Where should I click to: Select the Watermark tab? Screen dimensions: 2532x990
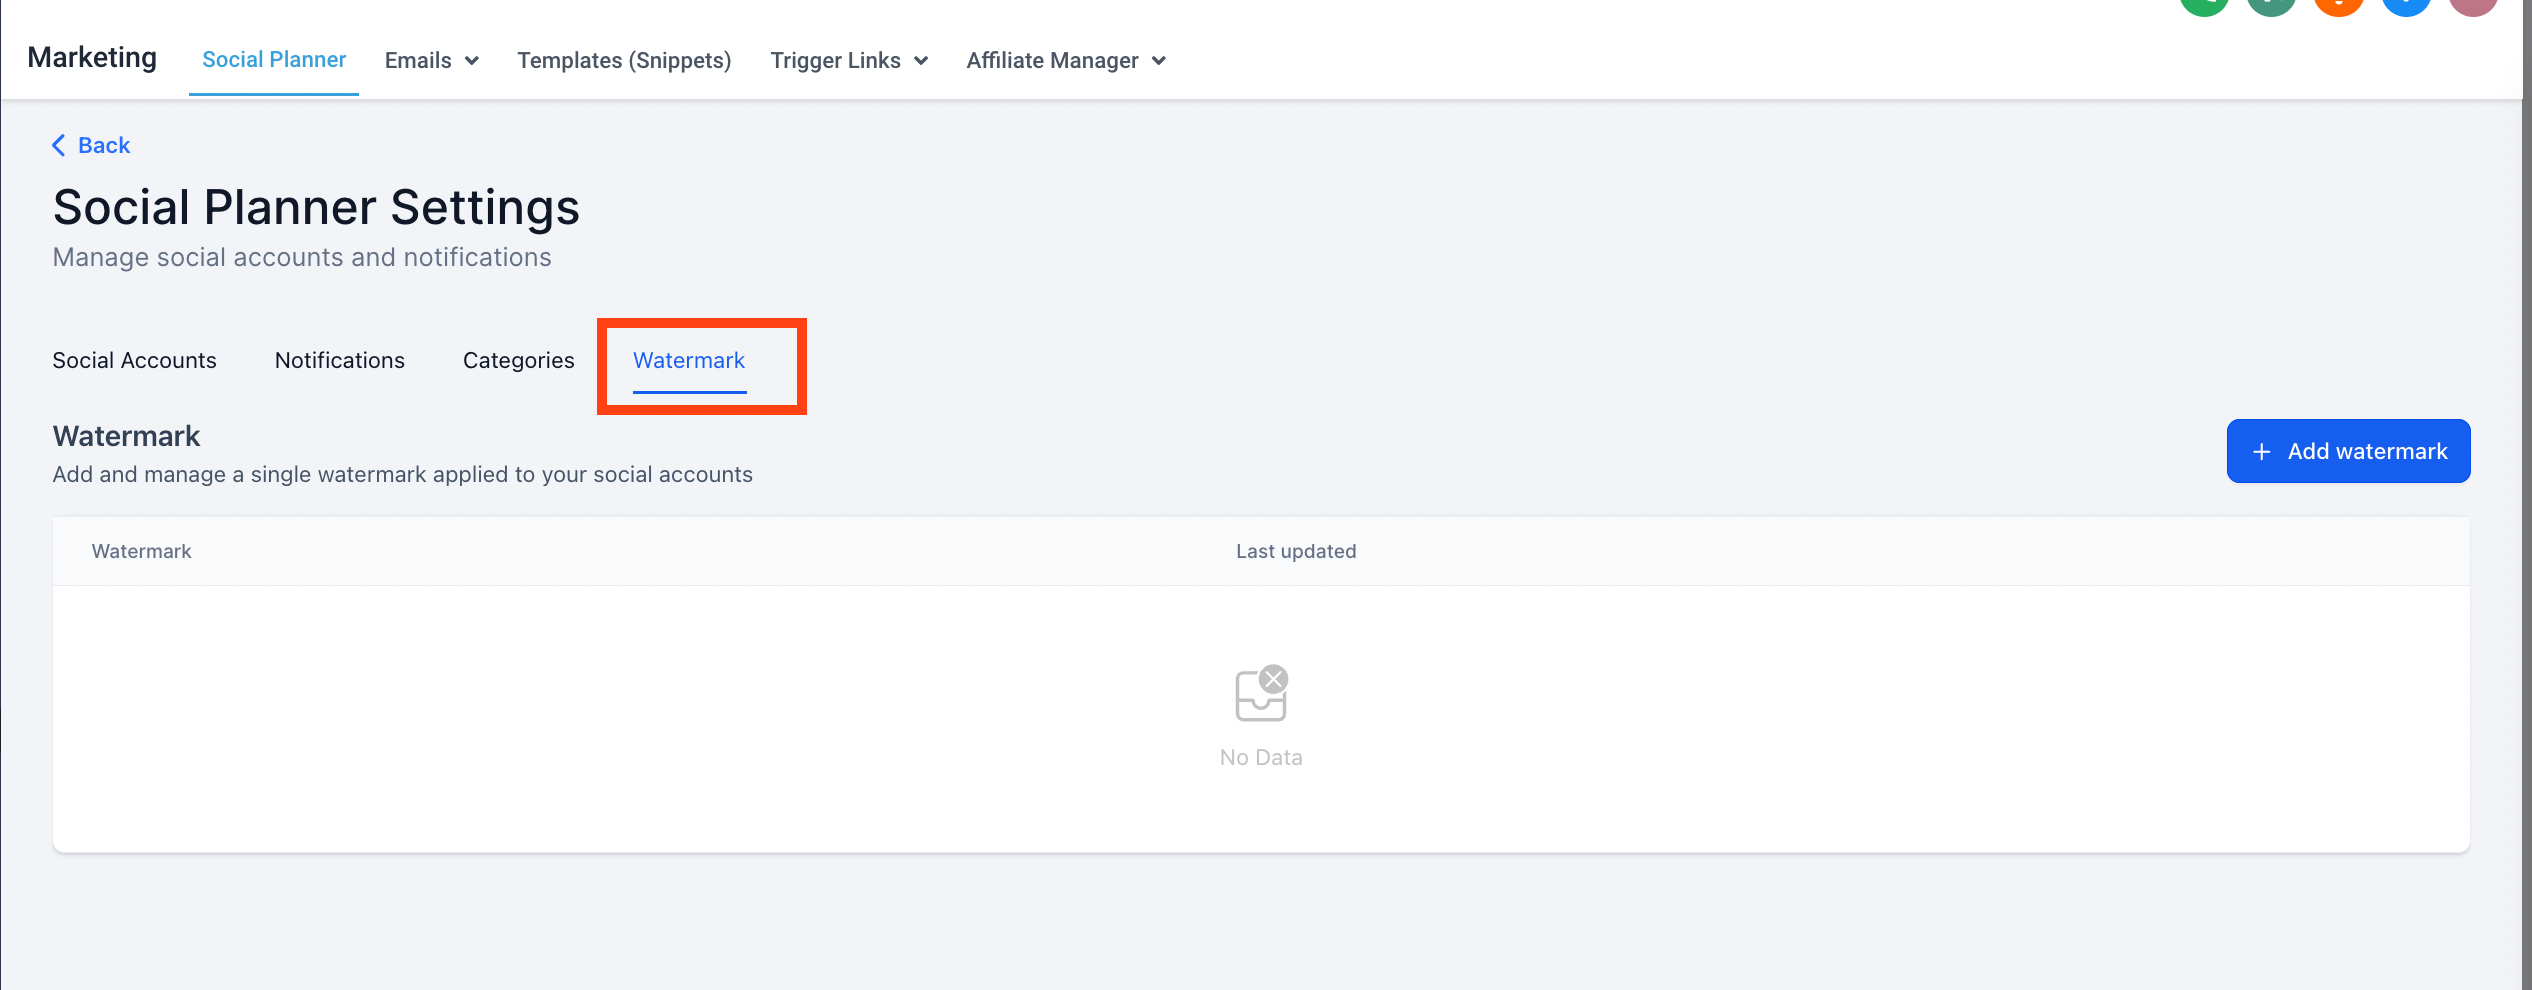[688, 360]
